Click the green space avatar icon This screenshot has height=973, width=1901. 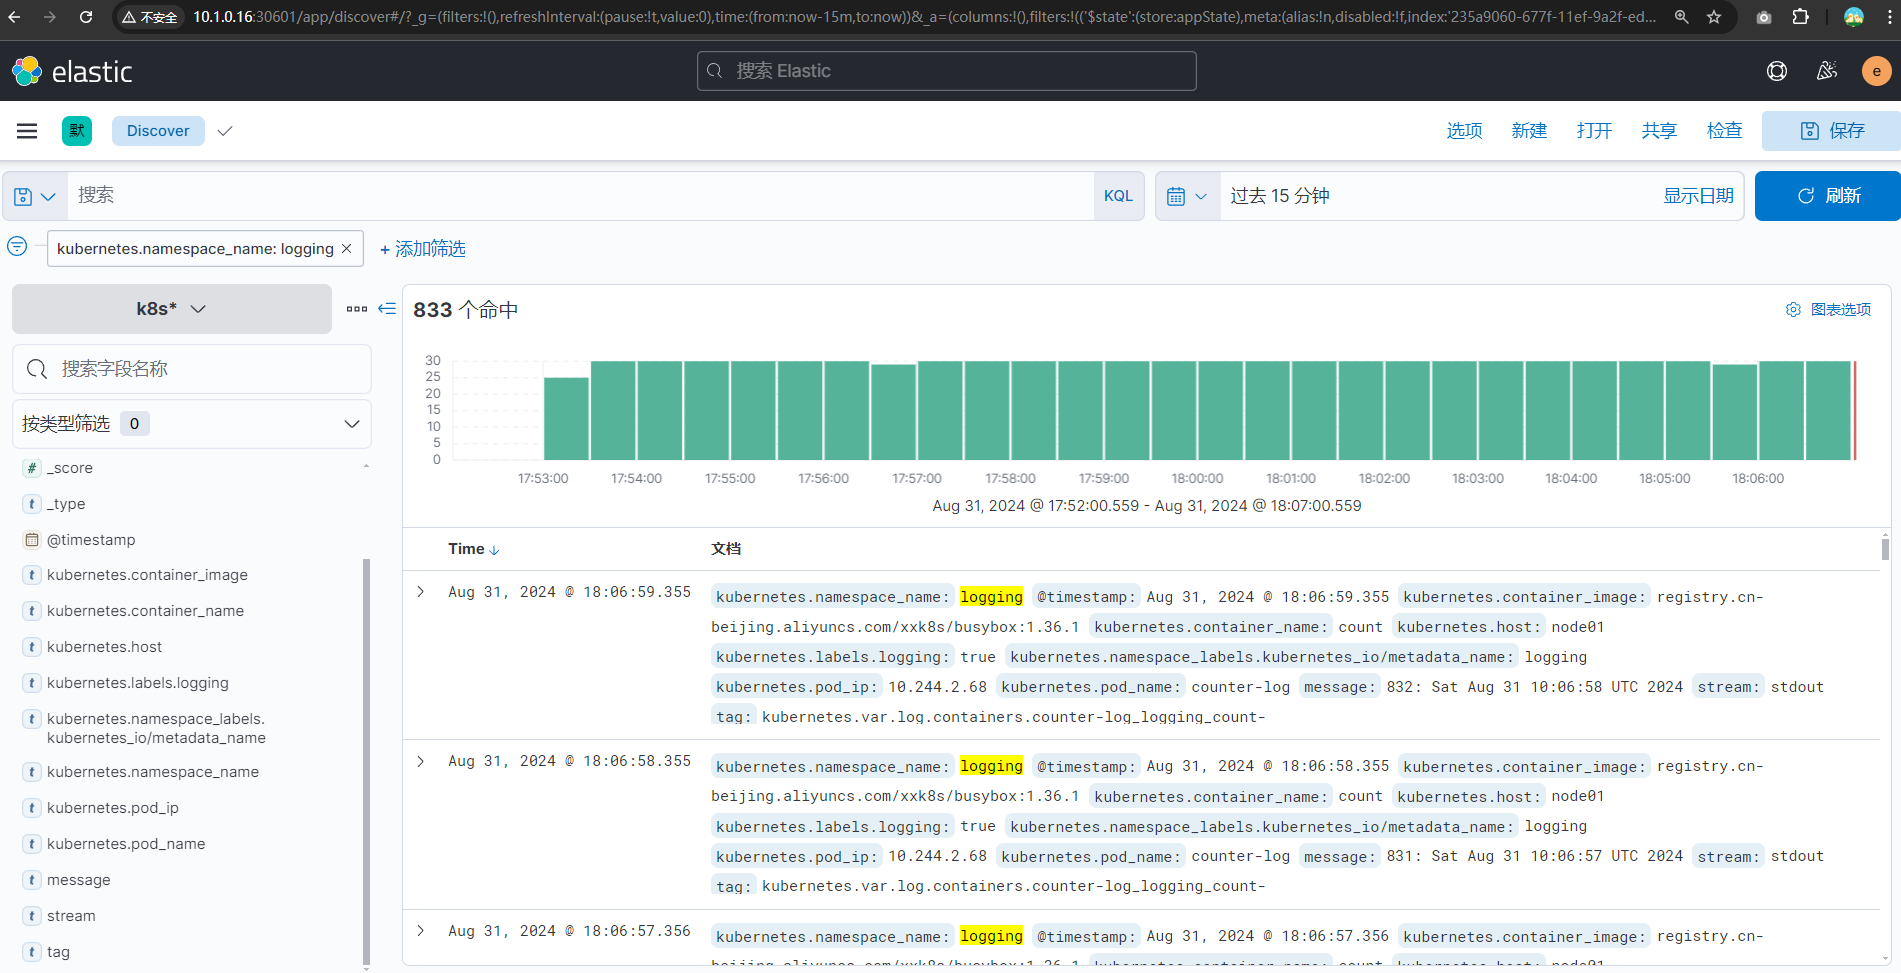click(77, 131)
